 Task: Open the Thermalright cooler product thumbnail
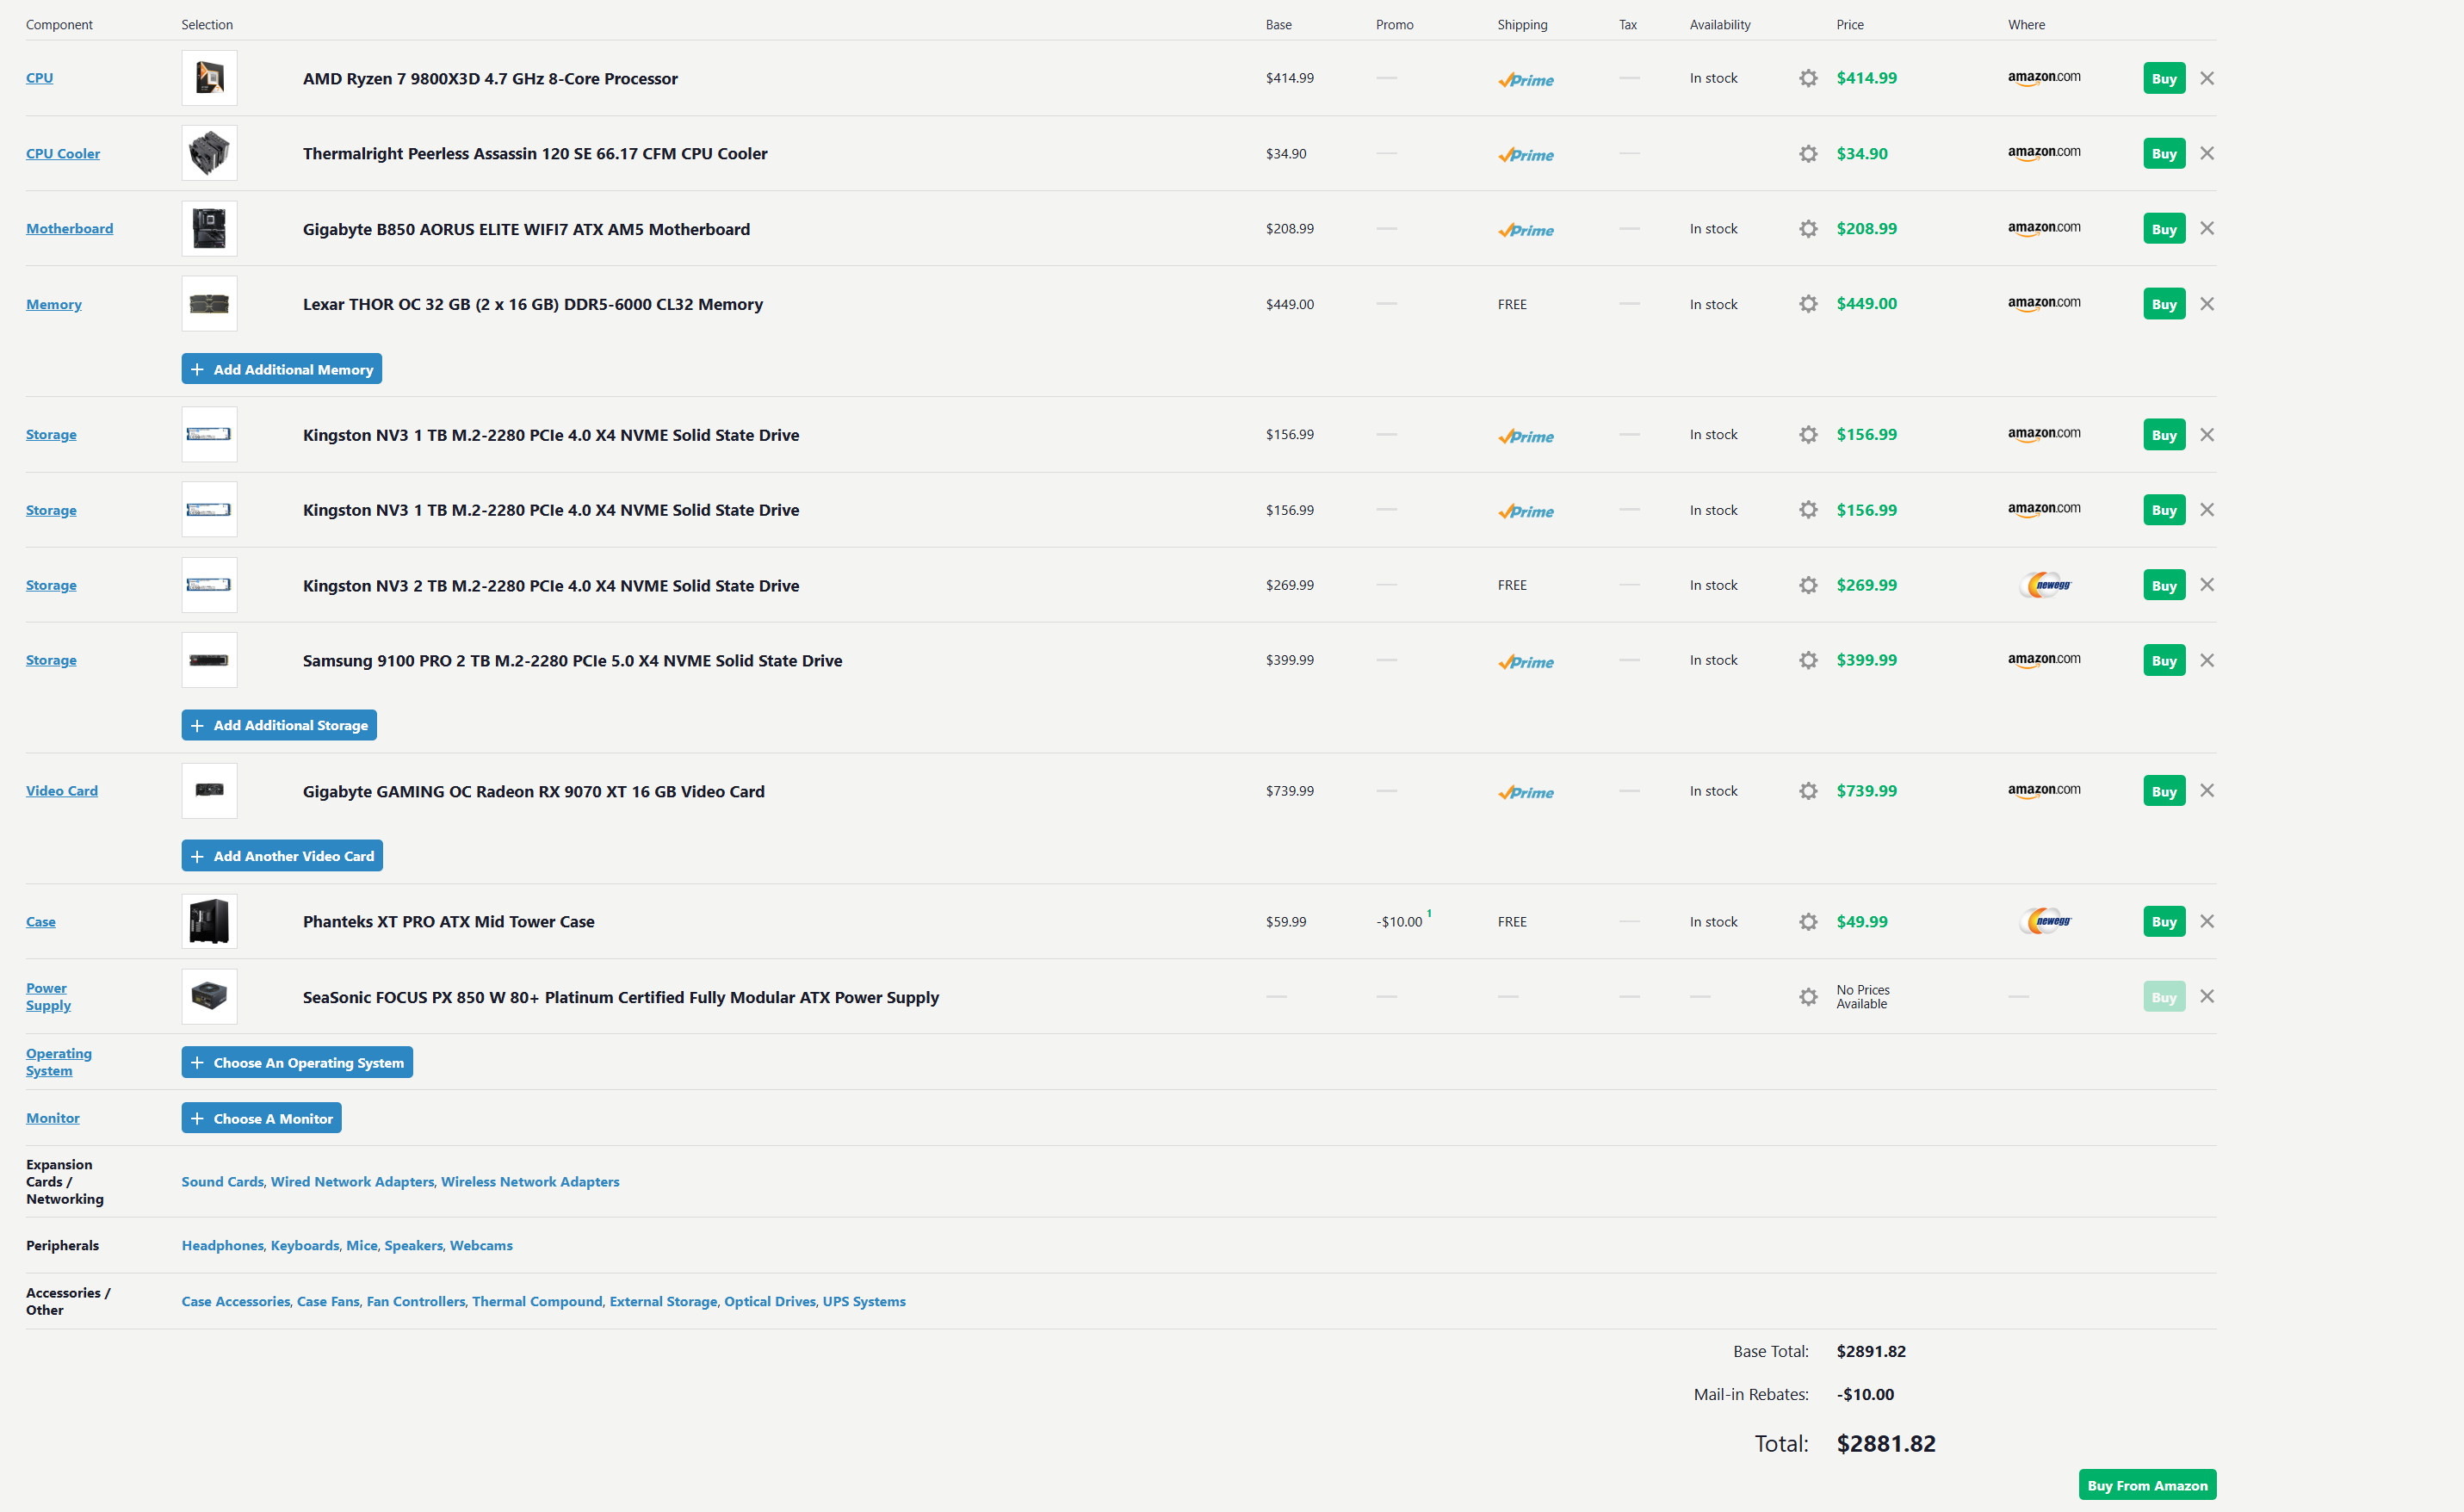pyautogui.click(x=209, y=153)
